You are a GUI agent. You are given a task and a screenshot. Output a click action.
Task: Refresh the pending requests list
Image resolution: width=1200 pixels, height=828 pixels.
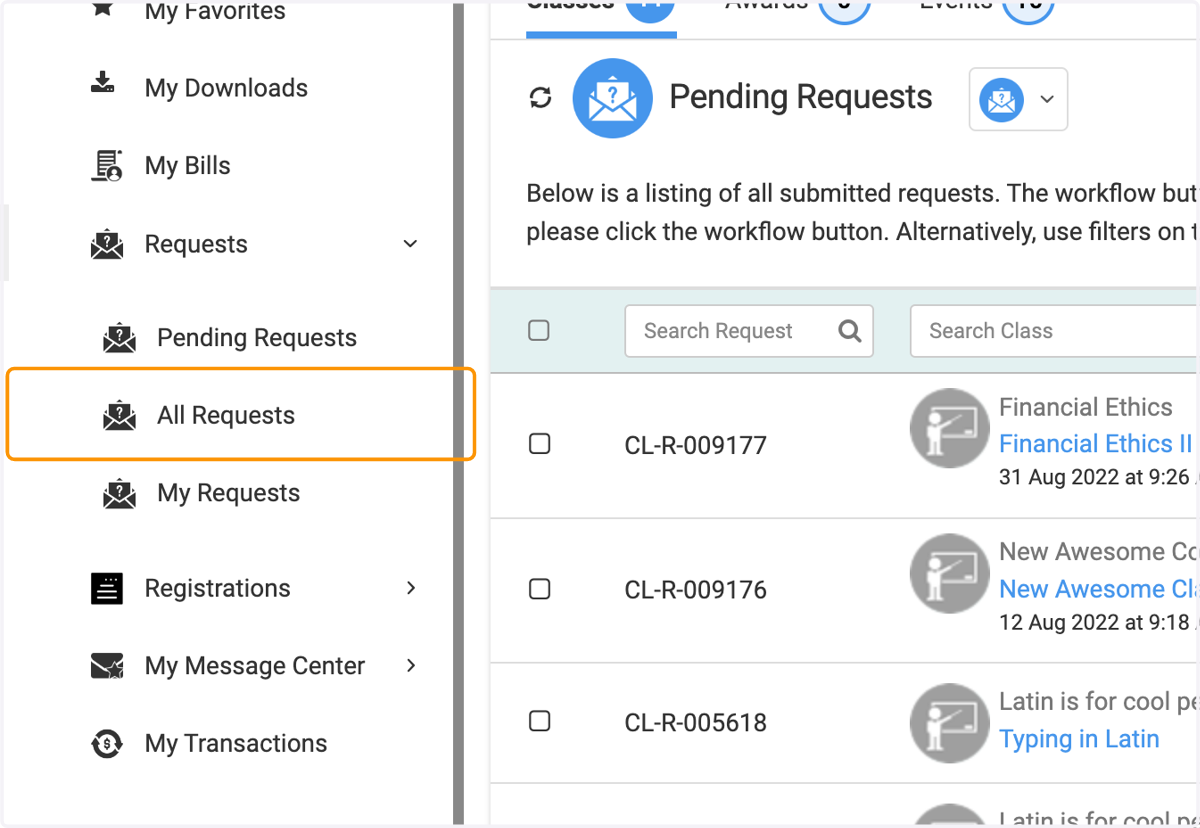(541, 97)
